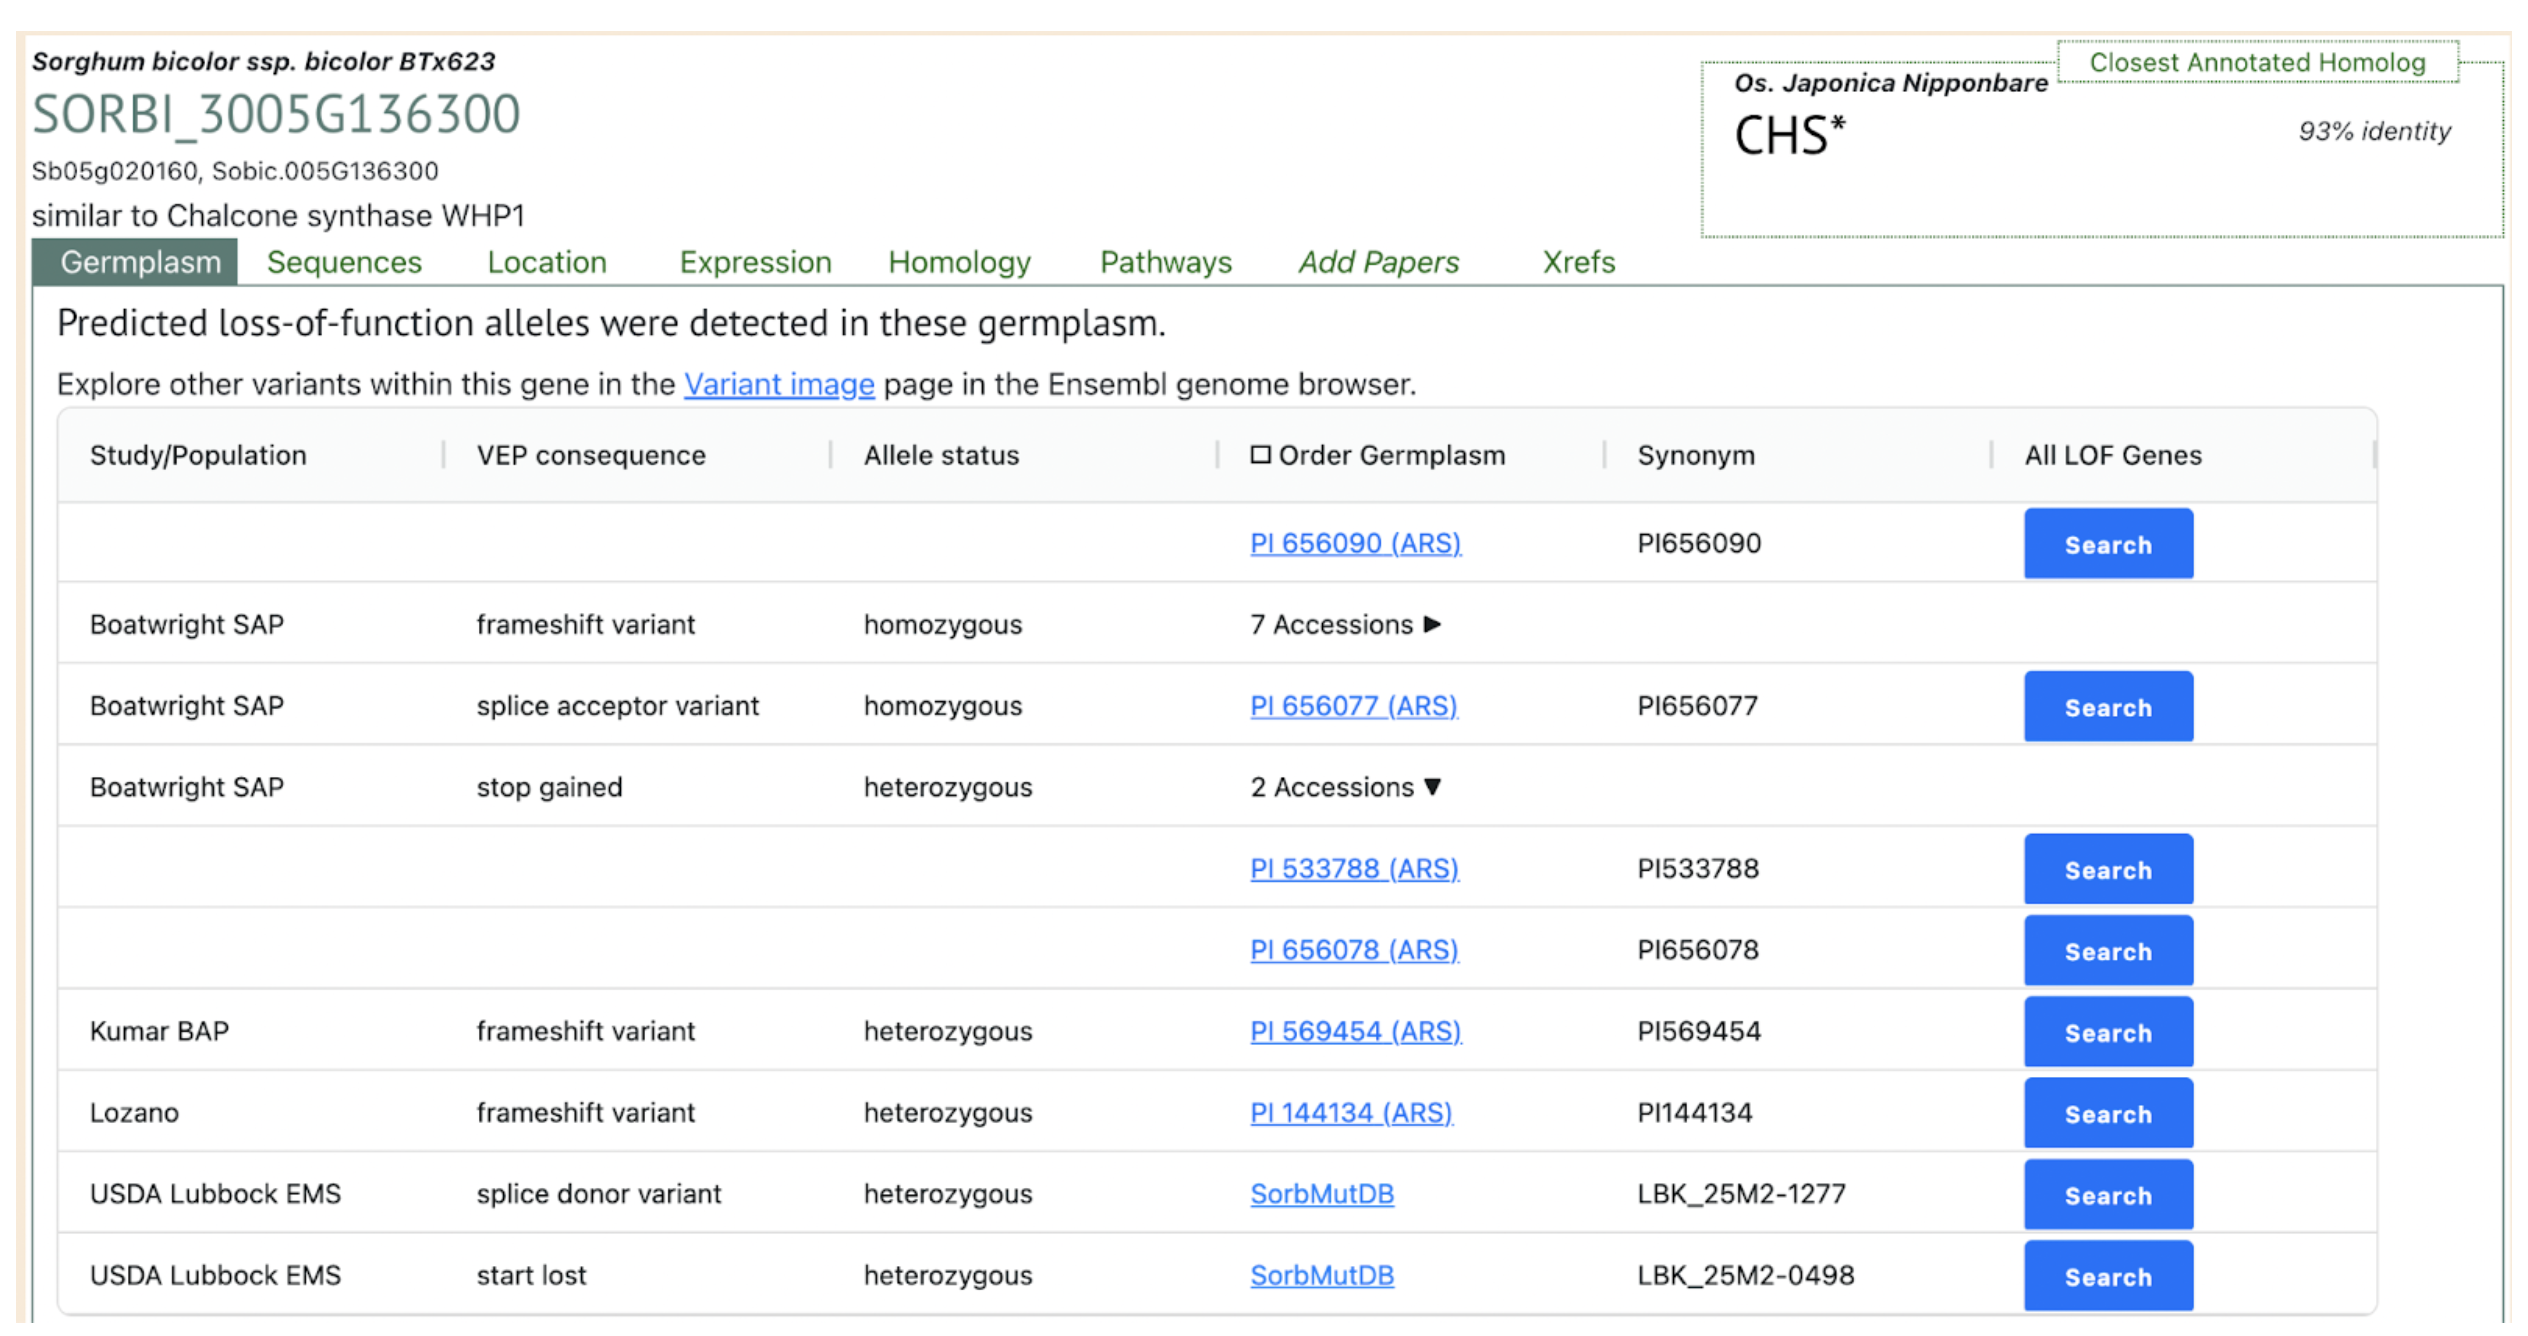Follow the Variant image link
The image size is (2528, 1336).
(x=779, y=384)
